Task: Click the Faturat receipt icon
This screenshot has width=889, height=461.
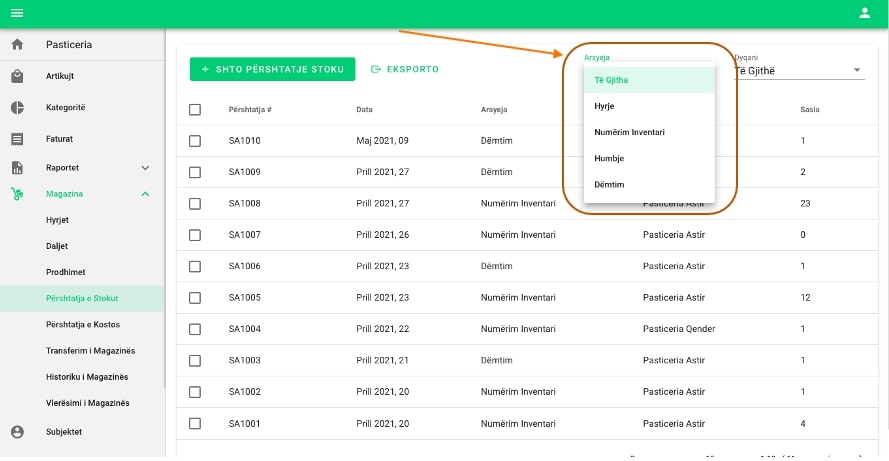Action: coord(17,138)
